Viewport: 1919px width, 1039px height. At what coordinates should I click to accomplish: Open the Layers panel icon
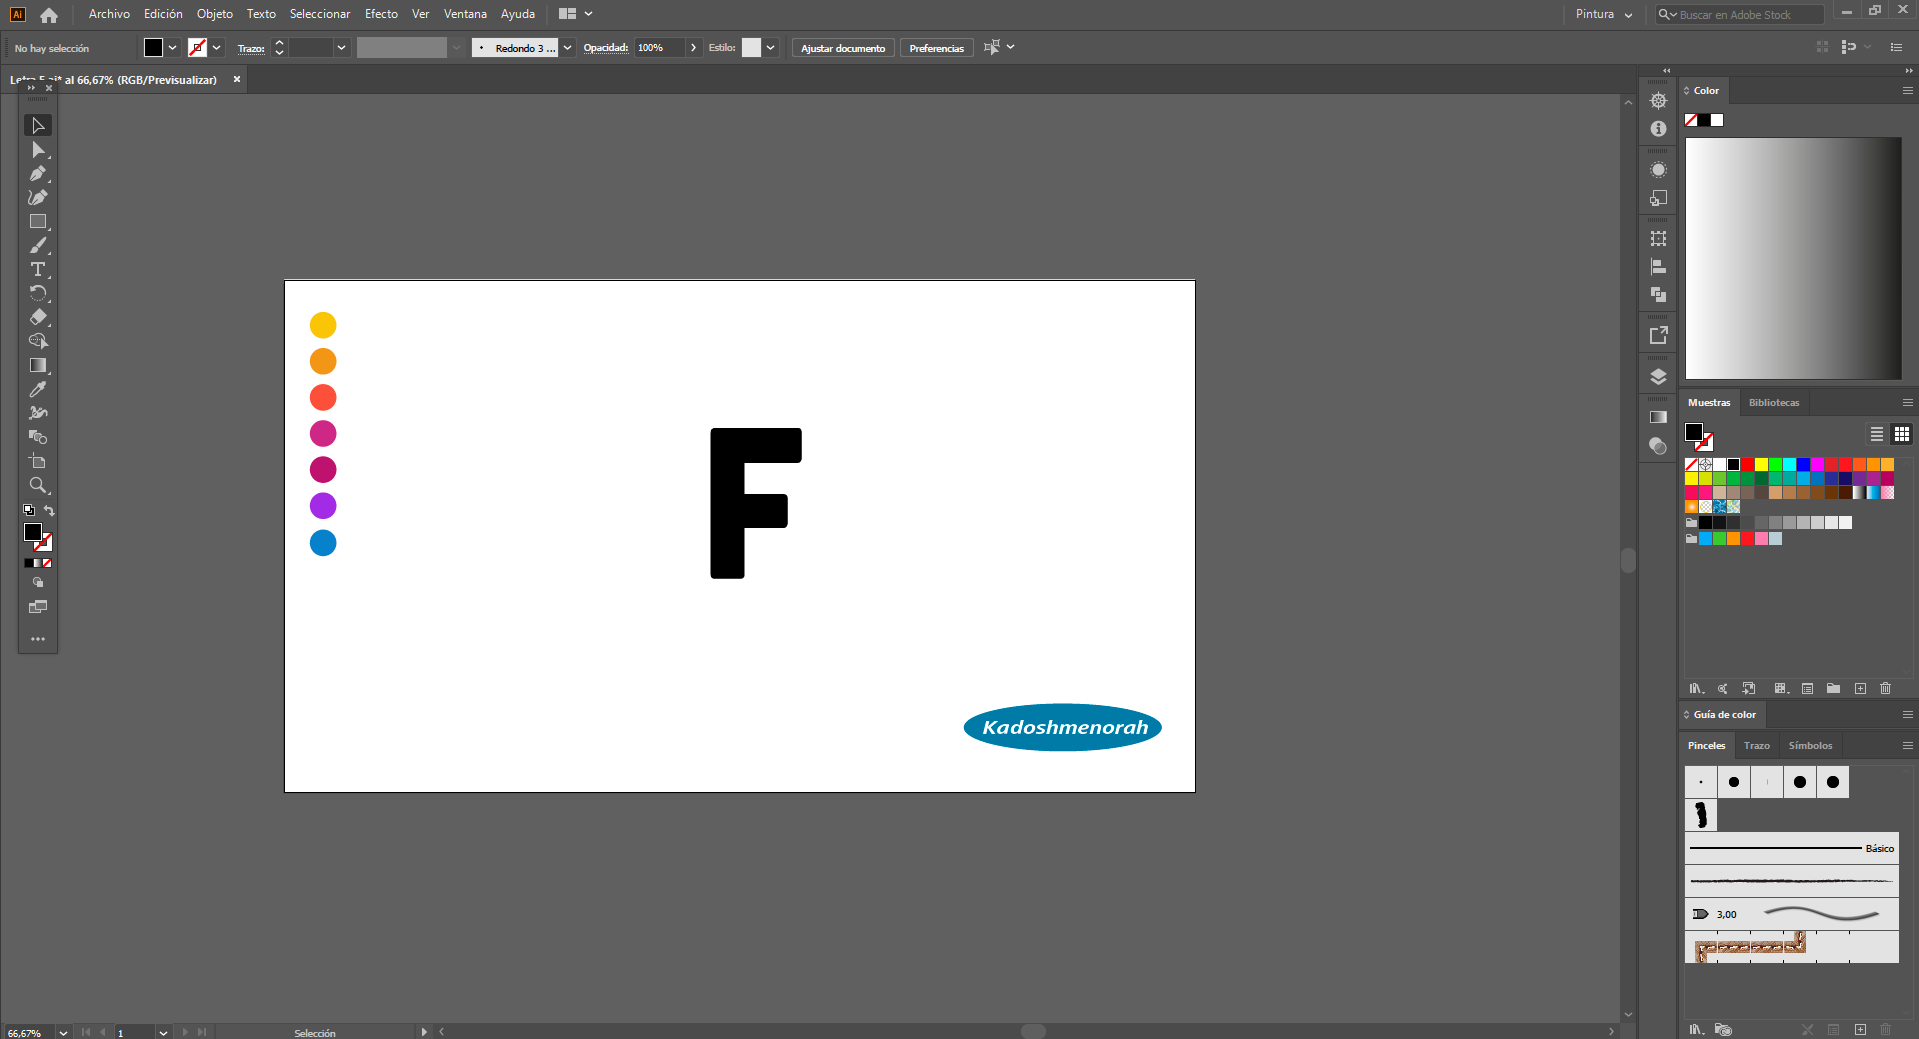(x=1658, y=377)
